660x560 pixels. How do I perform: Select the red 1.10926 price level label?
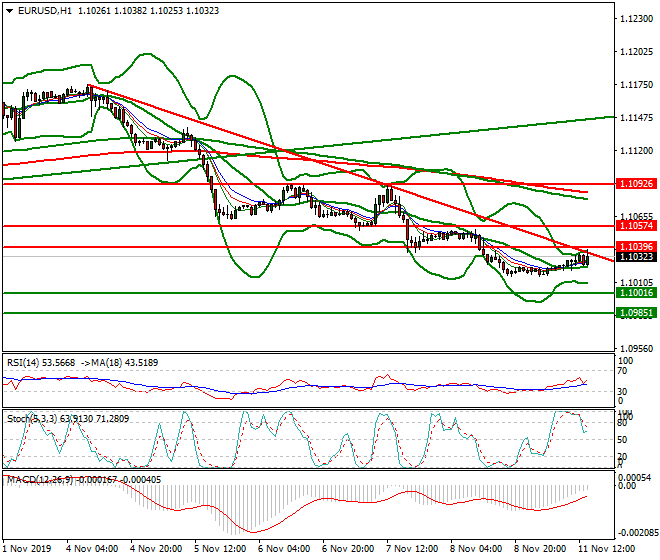636,184
